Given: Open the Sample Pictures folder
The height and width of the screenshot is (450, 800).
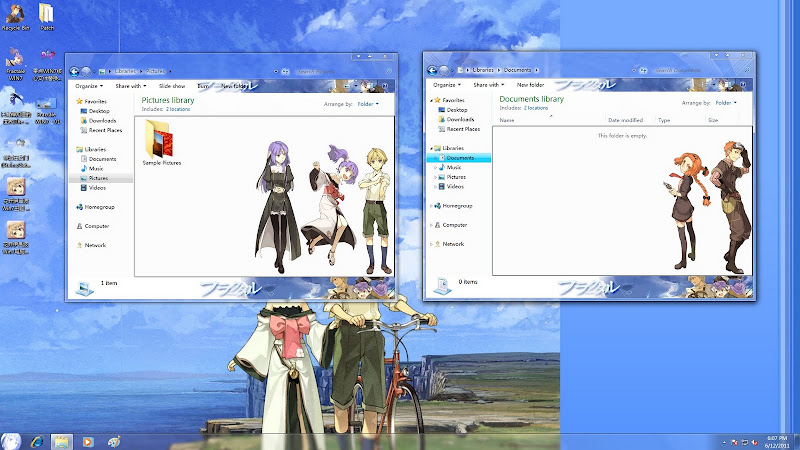Looking at the screenshot, I should (161, 142).
